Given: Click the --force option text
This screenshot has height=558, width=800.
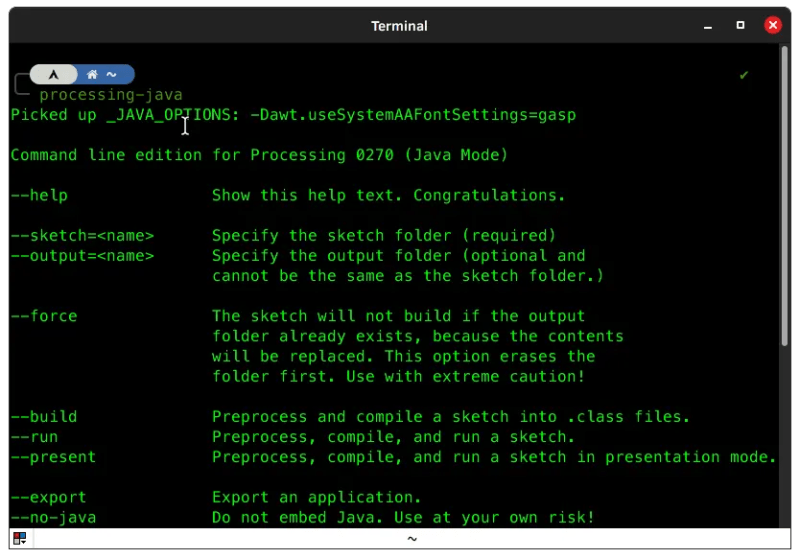Looking at the screenshot, I should tap(44, 316).
